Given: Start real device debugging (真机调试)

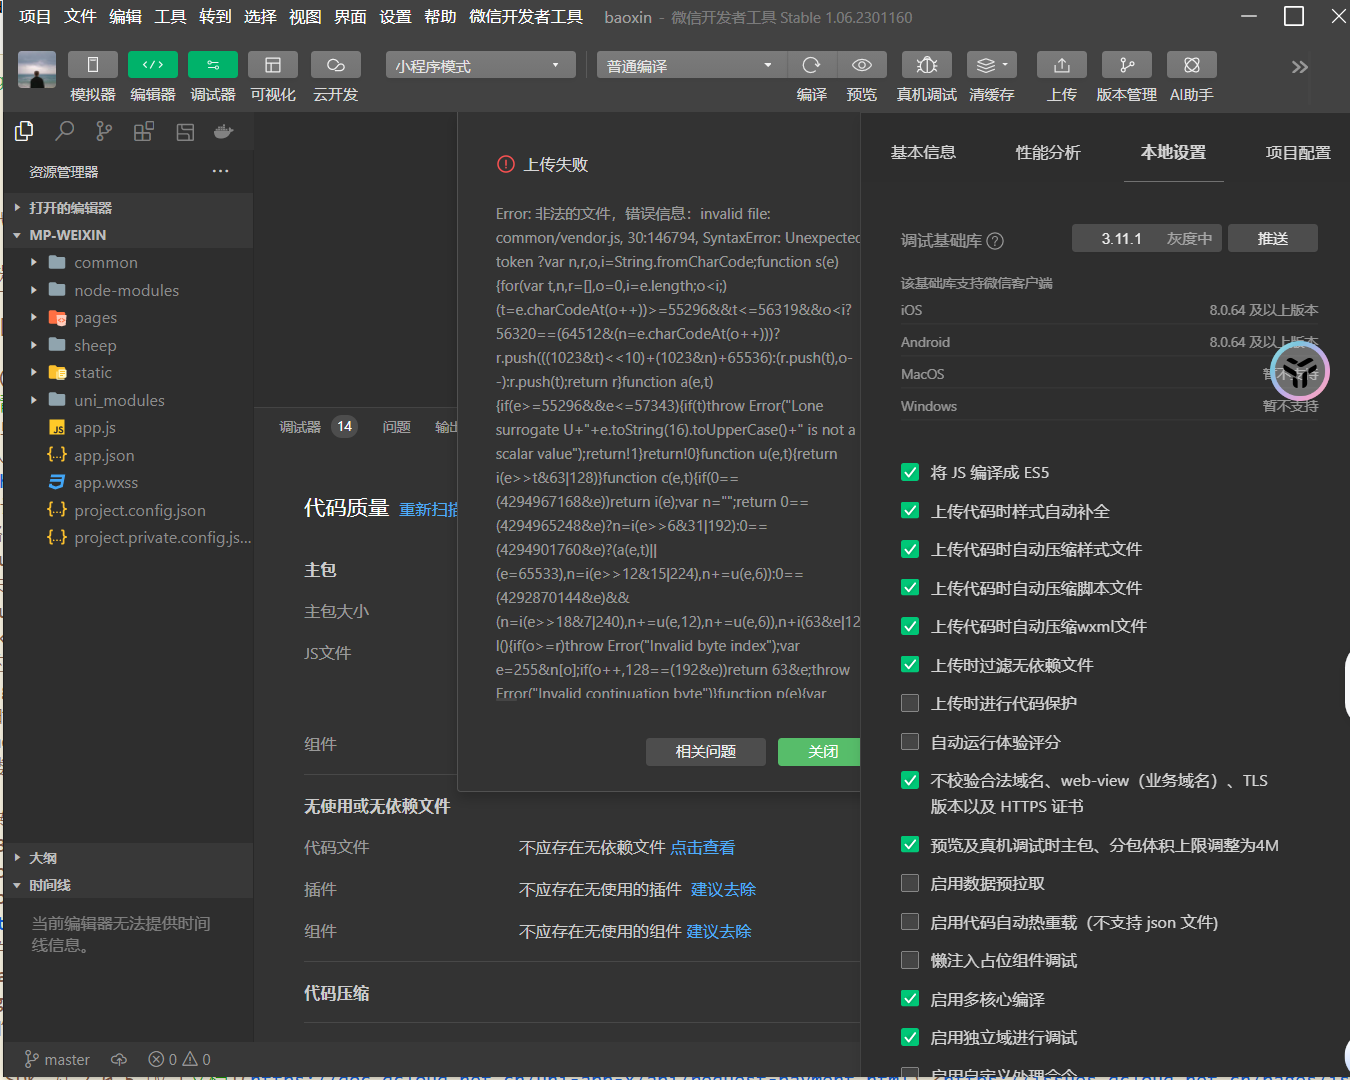Looking at the screenshot, I should [x=927, y=65].
